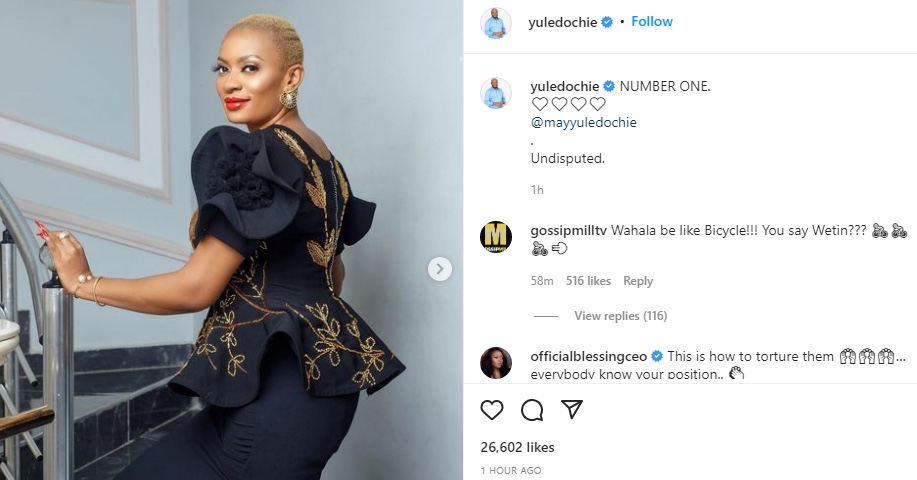Go to next photo with arrow chevron

point(440,269)
